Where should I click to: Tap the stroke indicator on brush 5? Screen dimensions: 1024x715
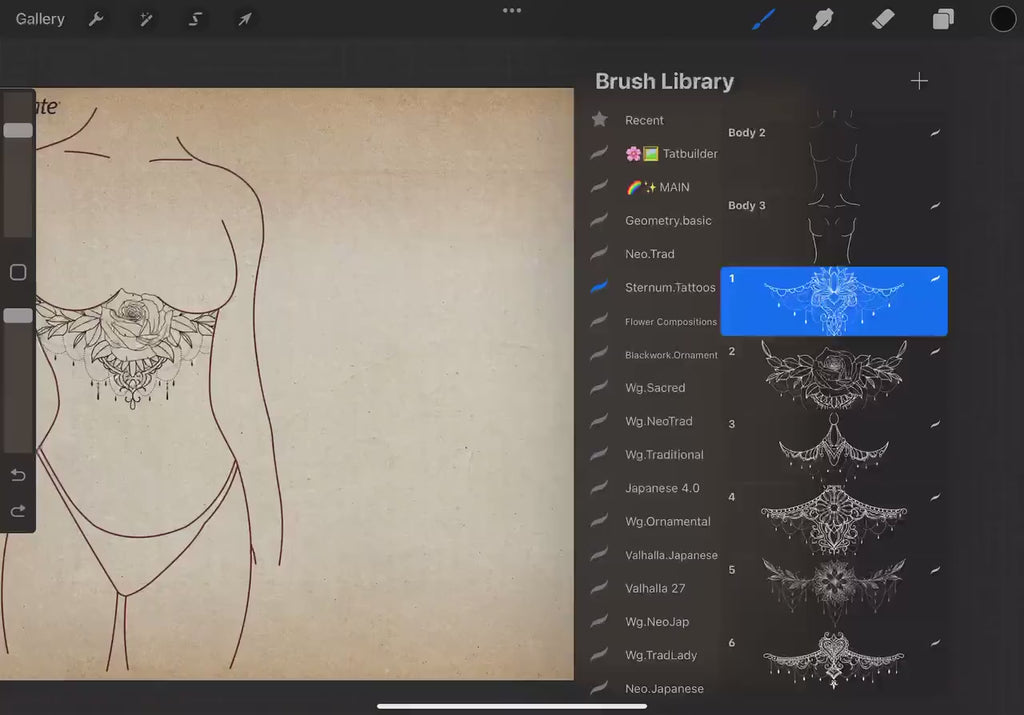(x=935, y=569)
